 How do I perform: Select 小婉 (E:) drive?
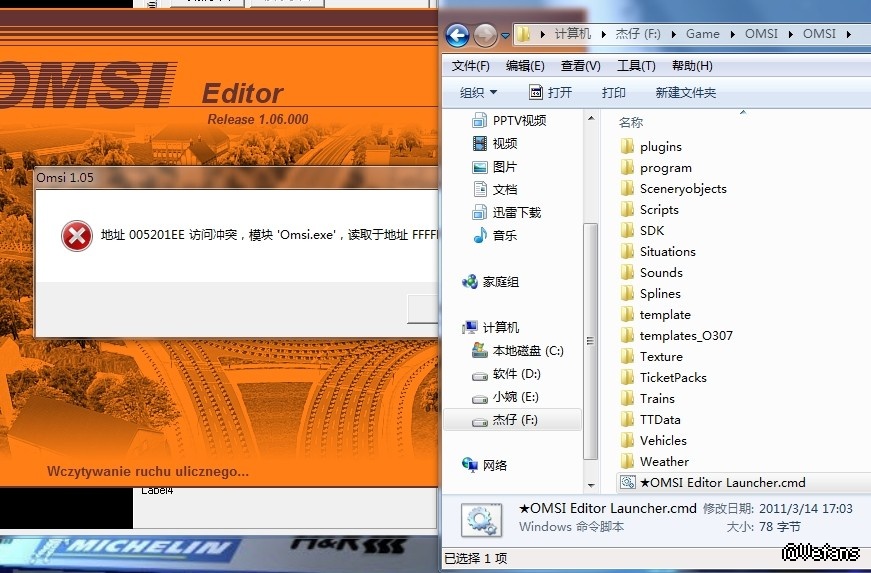pos(505,397)
